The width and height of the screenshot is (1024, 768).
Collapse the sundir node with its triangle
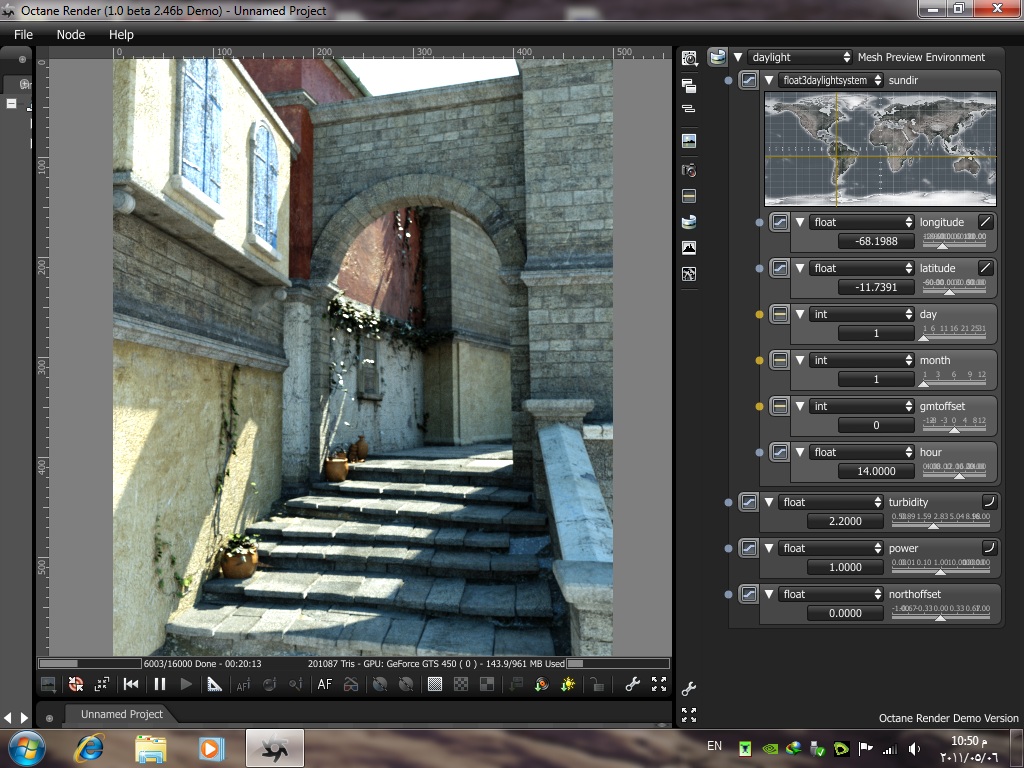769,80
